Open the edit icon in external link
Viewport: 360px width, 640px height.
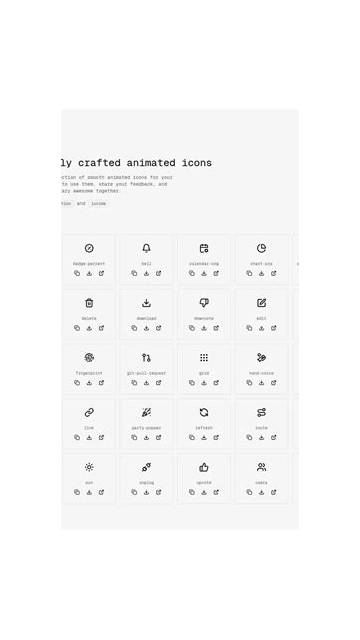click(273, 328)
